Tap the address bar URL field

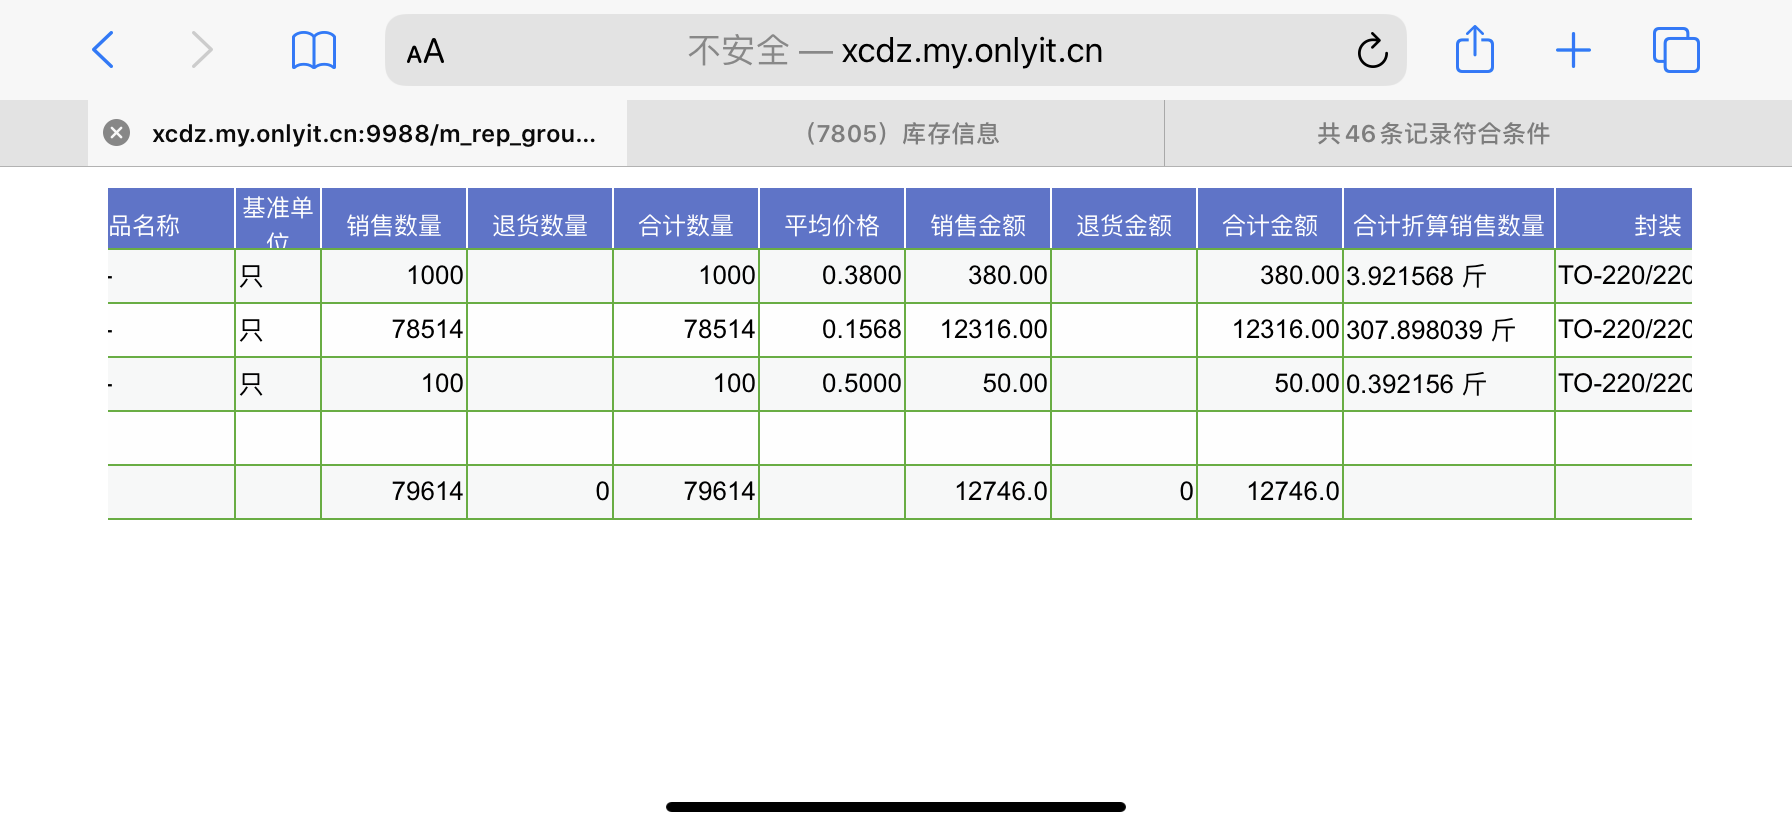[895, 50]
